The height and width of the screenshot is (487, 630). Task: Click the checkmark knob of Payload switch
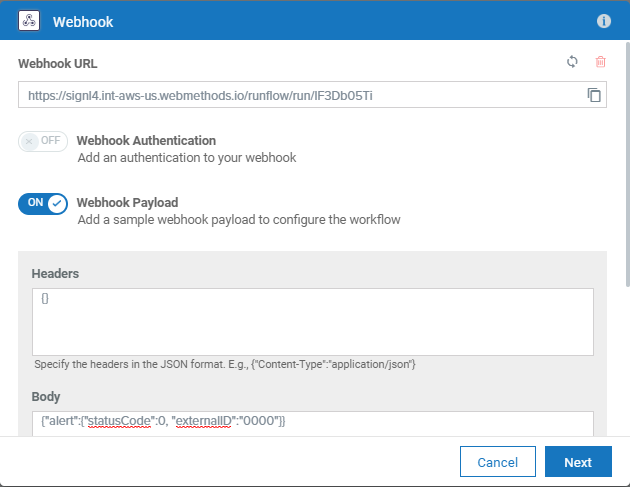tap(57, 204)
